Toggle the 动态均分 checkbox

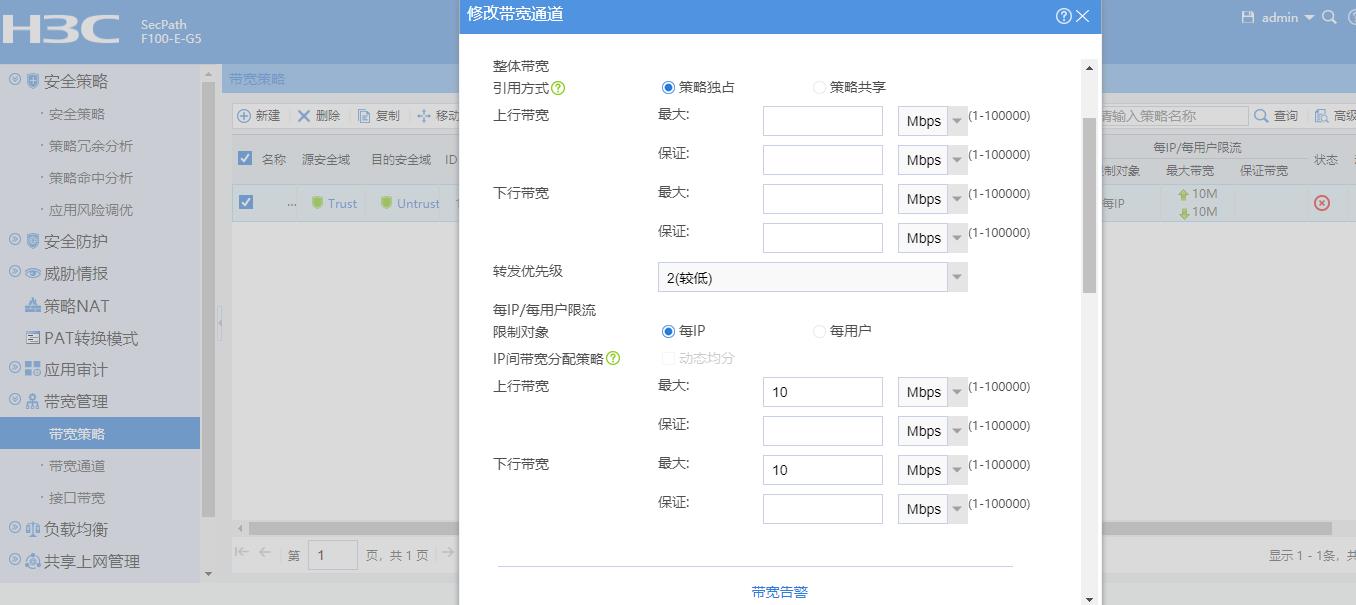tap(668, 358)
